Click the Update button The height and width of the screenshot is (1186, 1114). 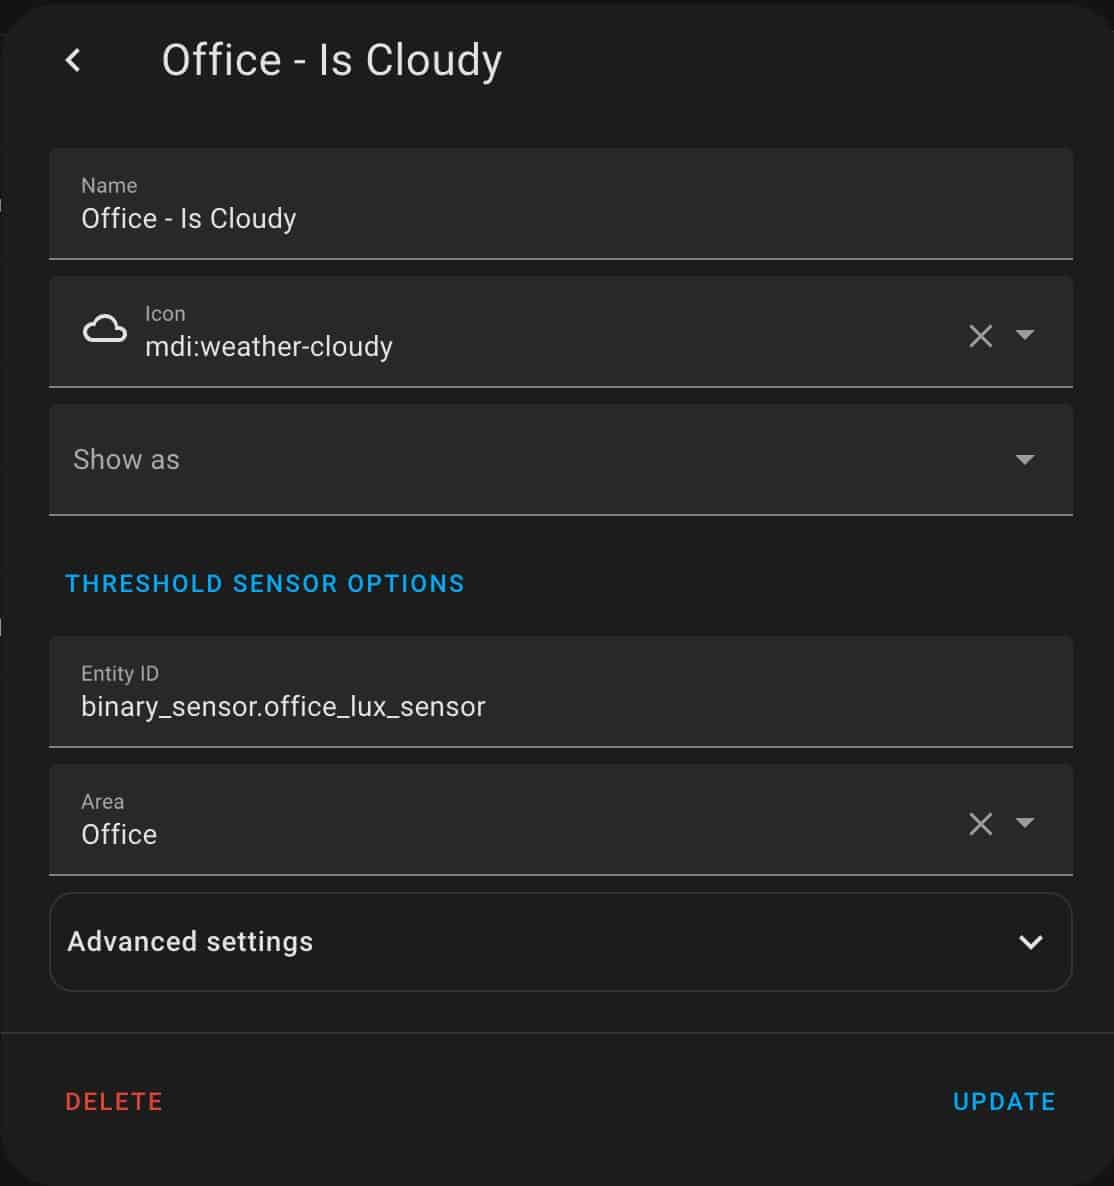[x=1004, y=1101]
